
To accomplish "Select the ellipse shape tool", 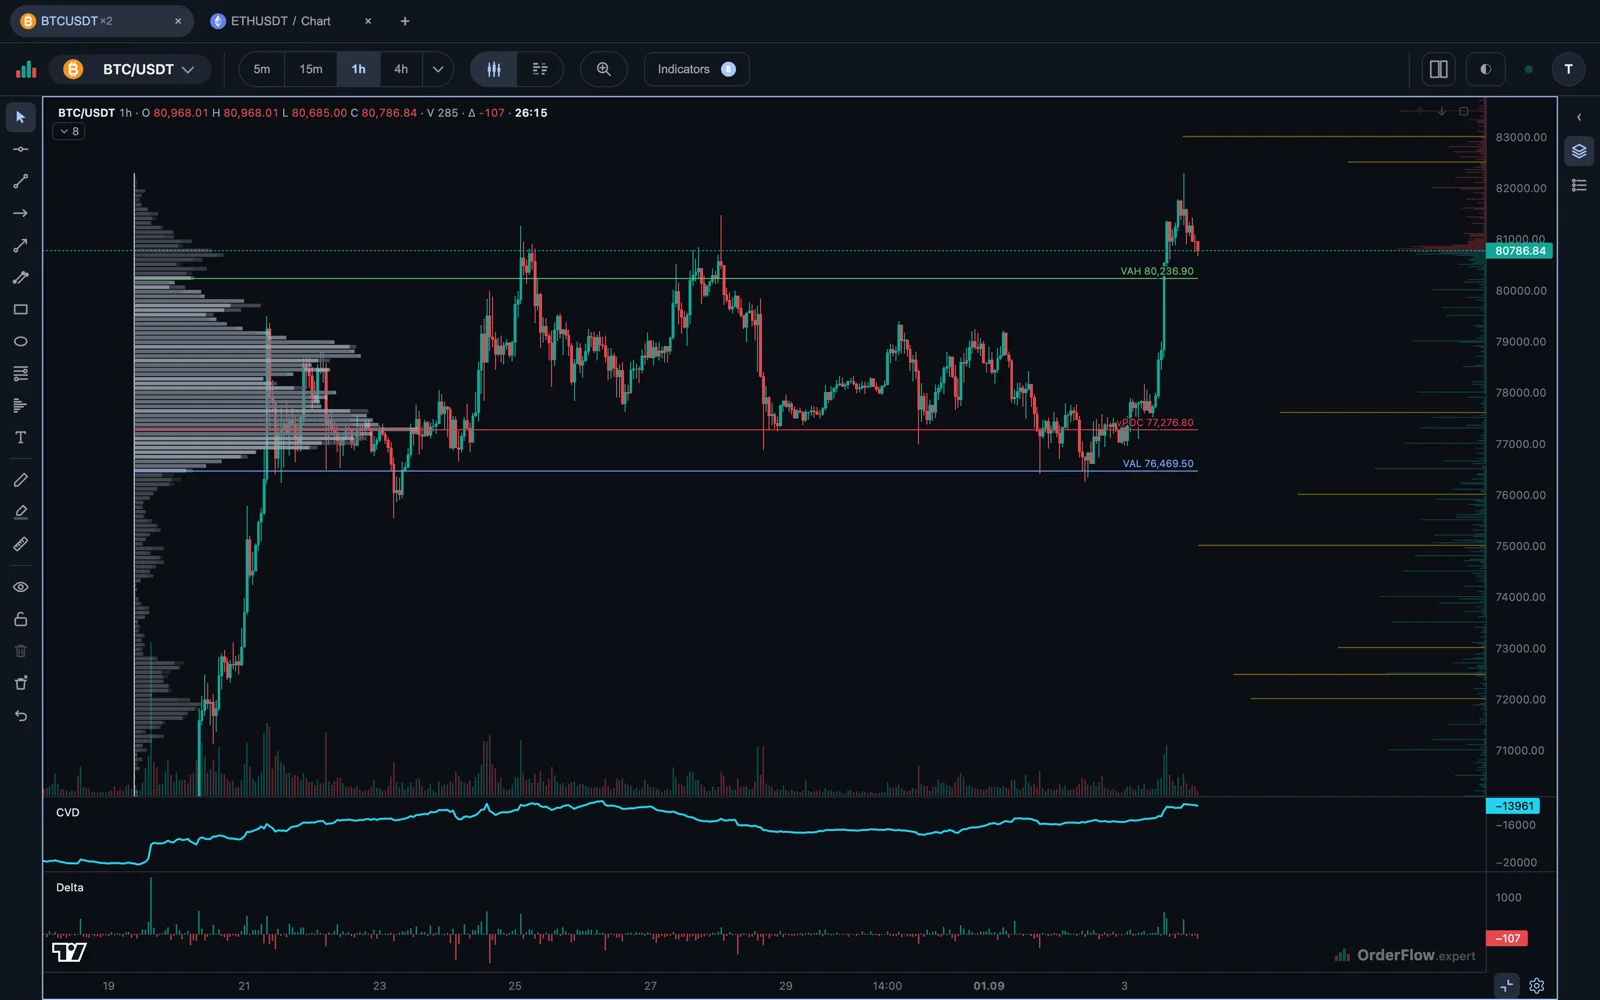I will (21, 341).
